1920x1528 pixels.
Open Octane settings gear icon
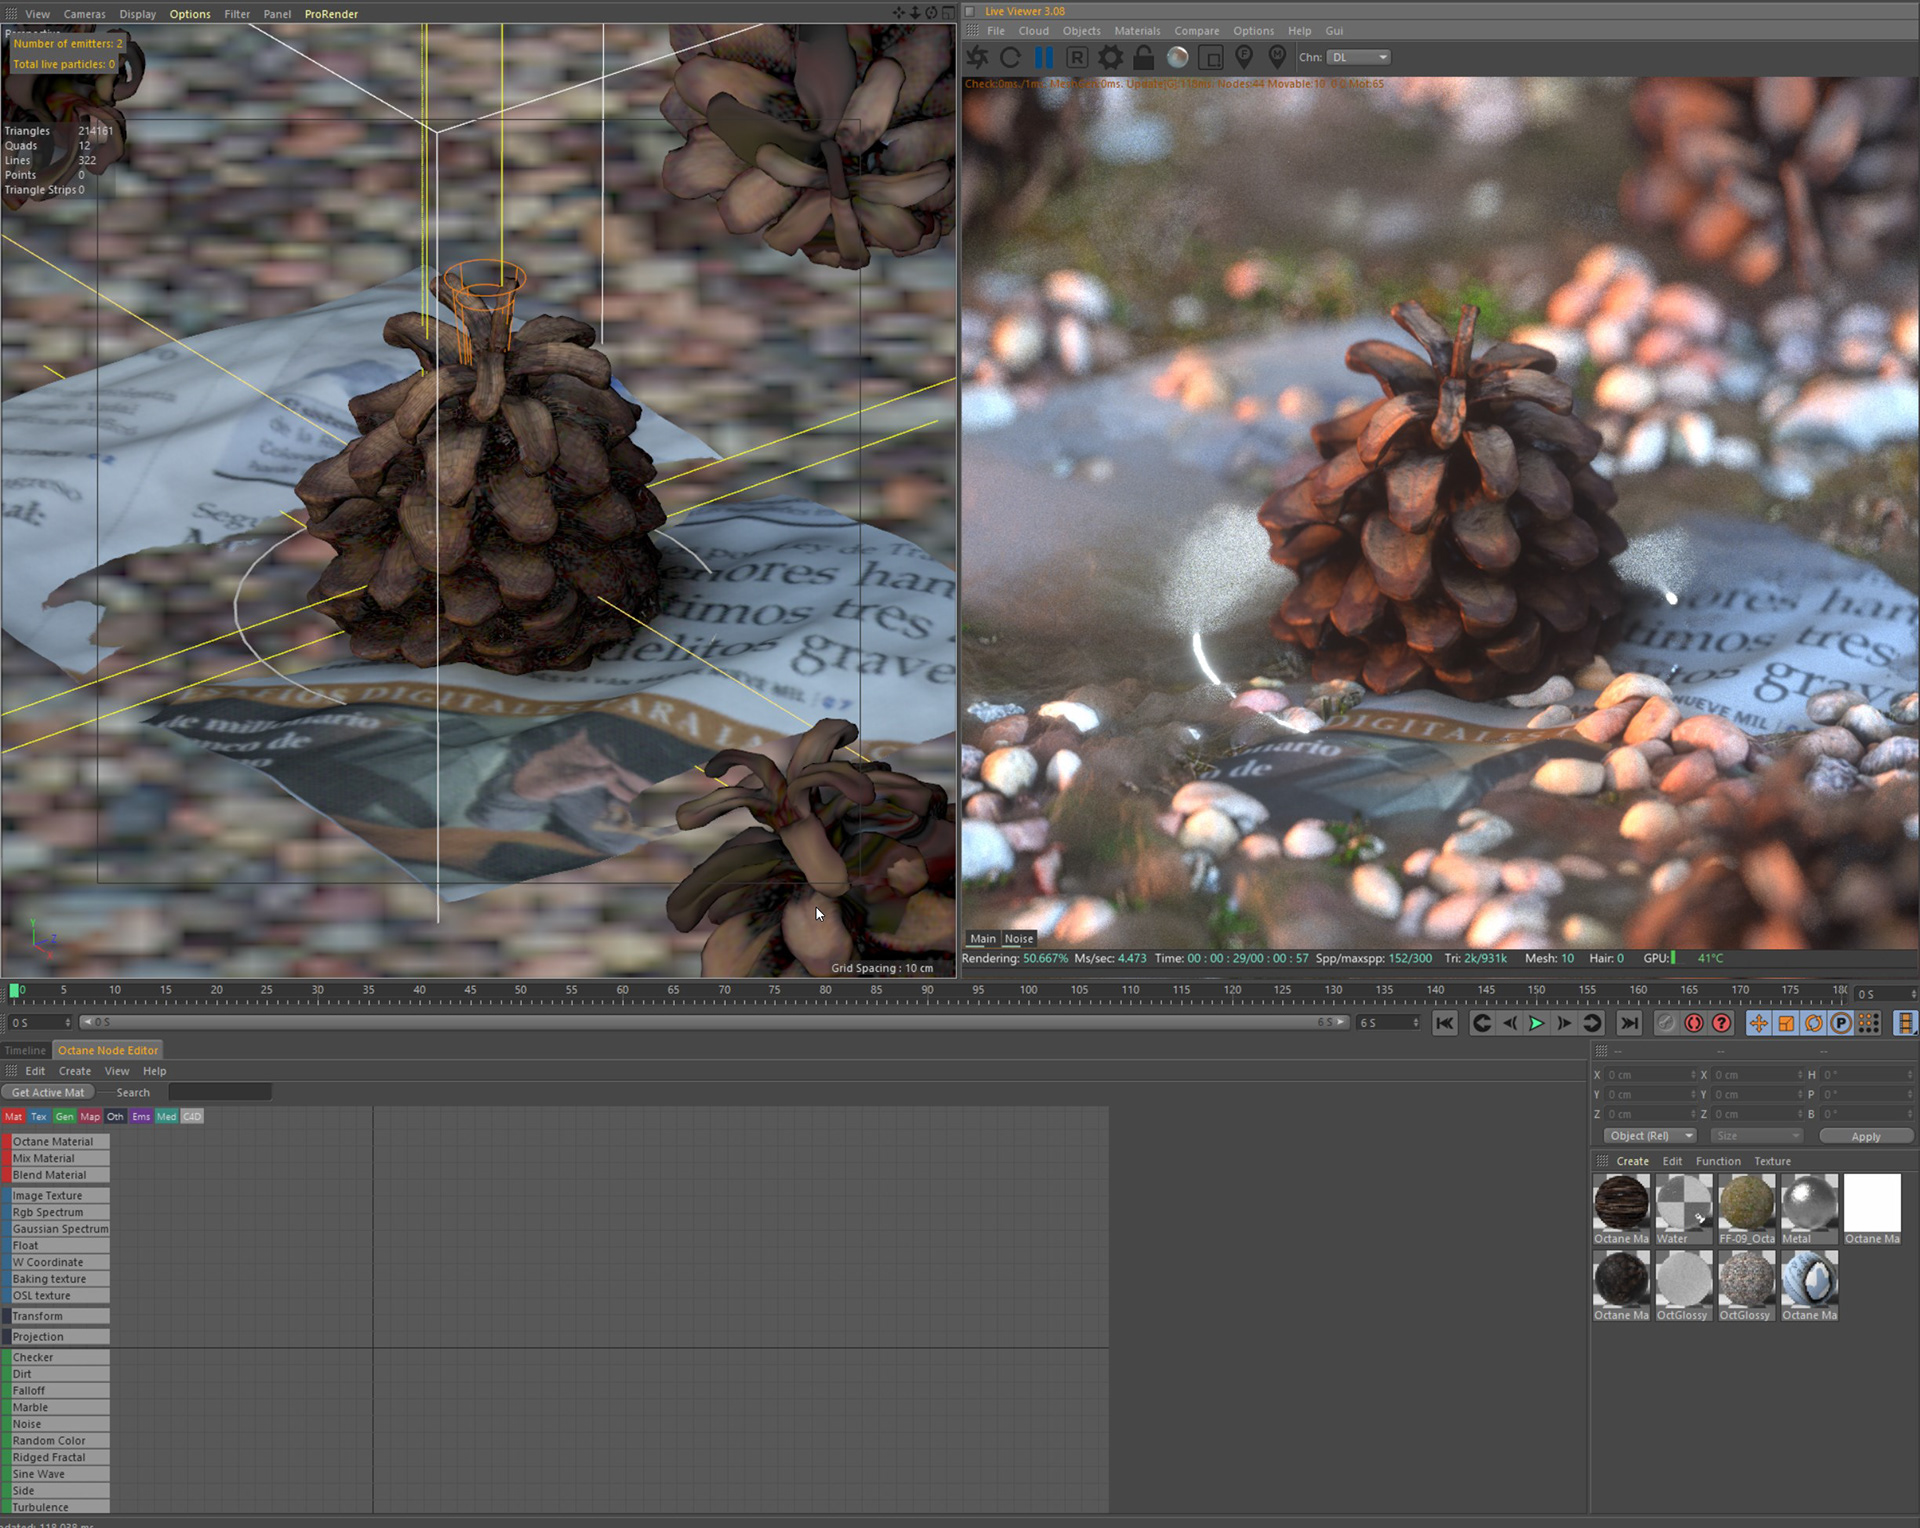[x=1110, y=58]
